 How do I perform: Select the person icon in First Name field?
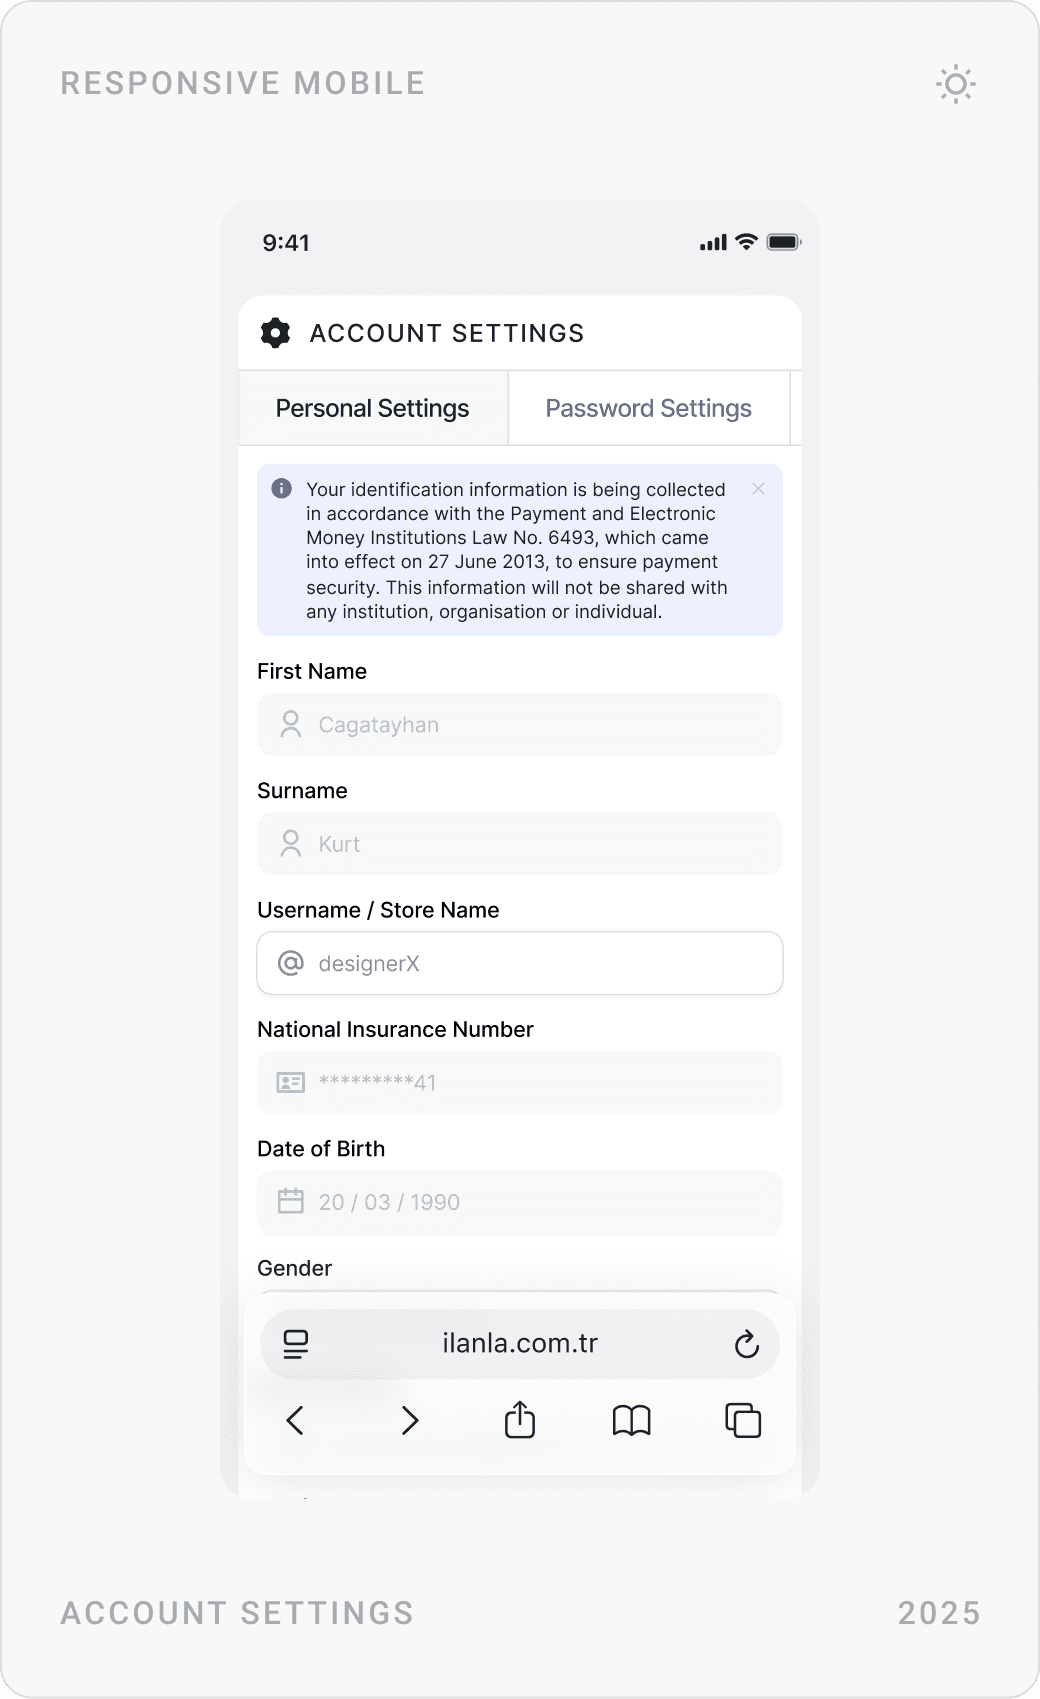coord(291,724)
